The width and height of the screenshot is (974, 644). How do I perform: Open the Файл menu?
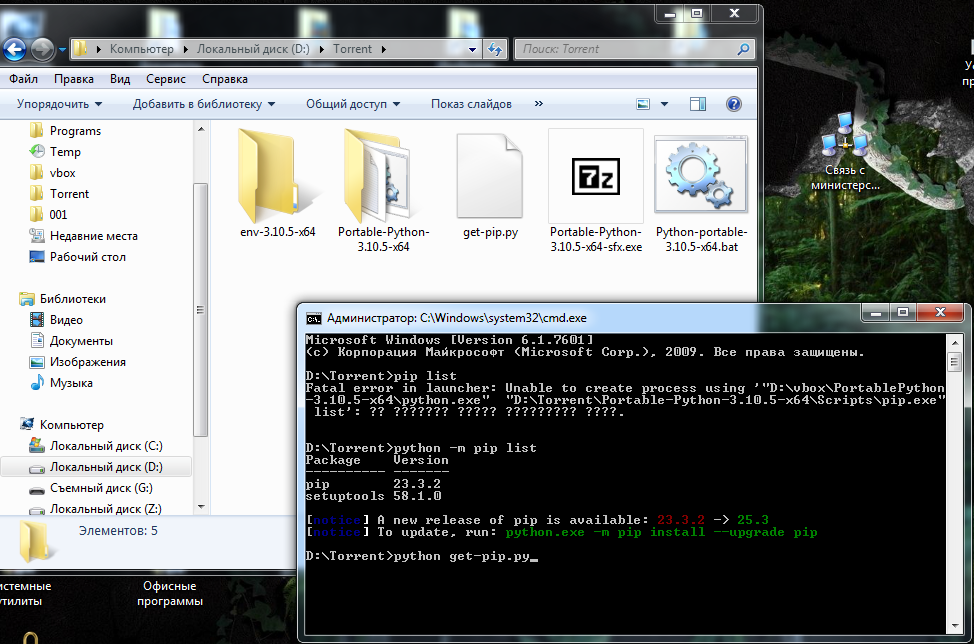(x=23, y=79)
